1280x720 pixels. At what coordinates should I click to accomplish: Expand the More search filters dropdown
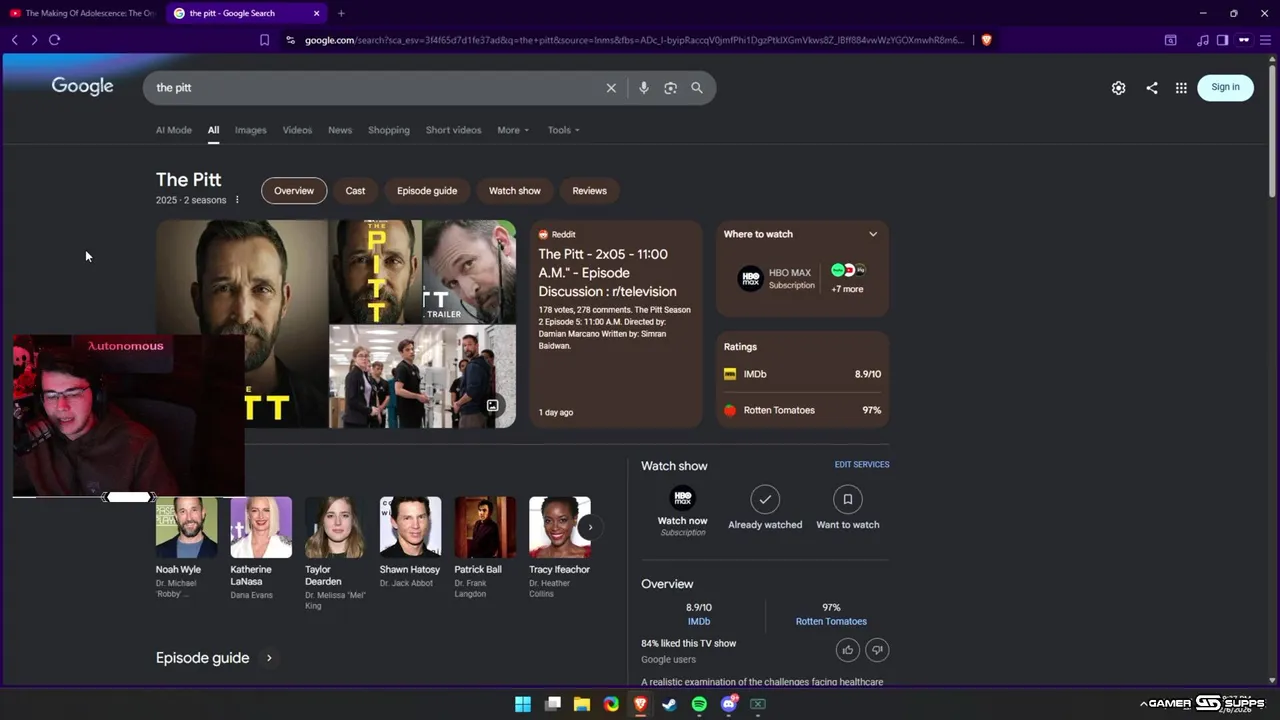[x=513, y=130]
